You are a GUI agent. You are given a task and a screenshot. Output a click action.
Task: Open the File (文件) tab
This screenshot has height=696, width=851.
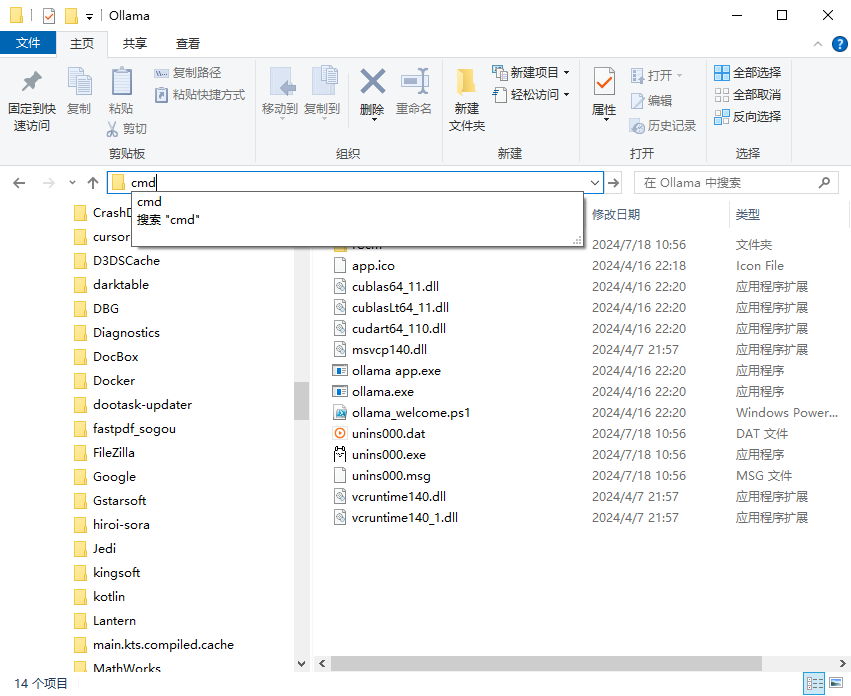[28, 43]
